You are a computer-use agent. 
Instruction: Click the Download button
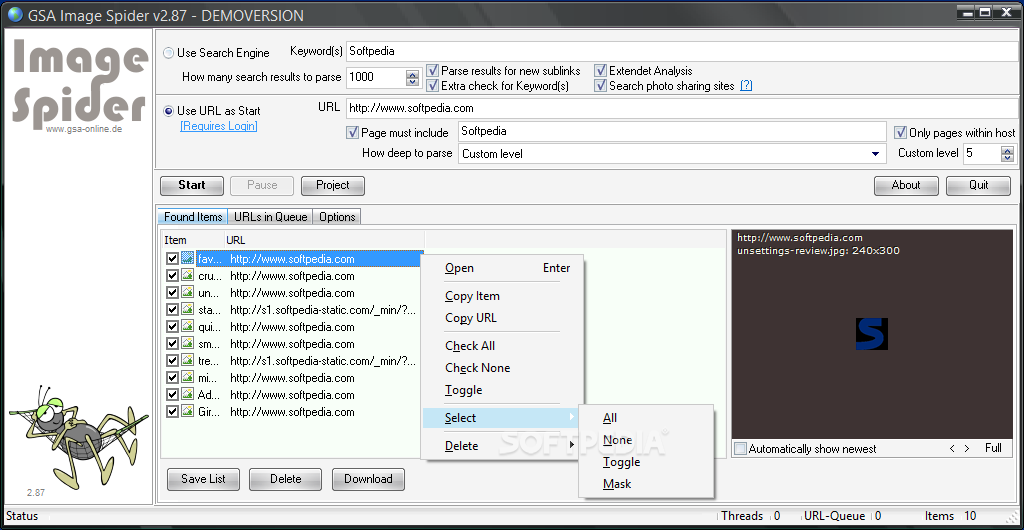[368, 479]
